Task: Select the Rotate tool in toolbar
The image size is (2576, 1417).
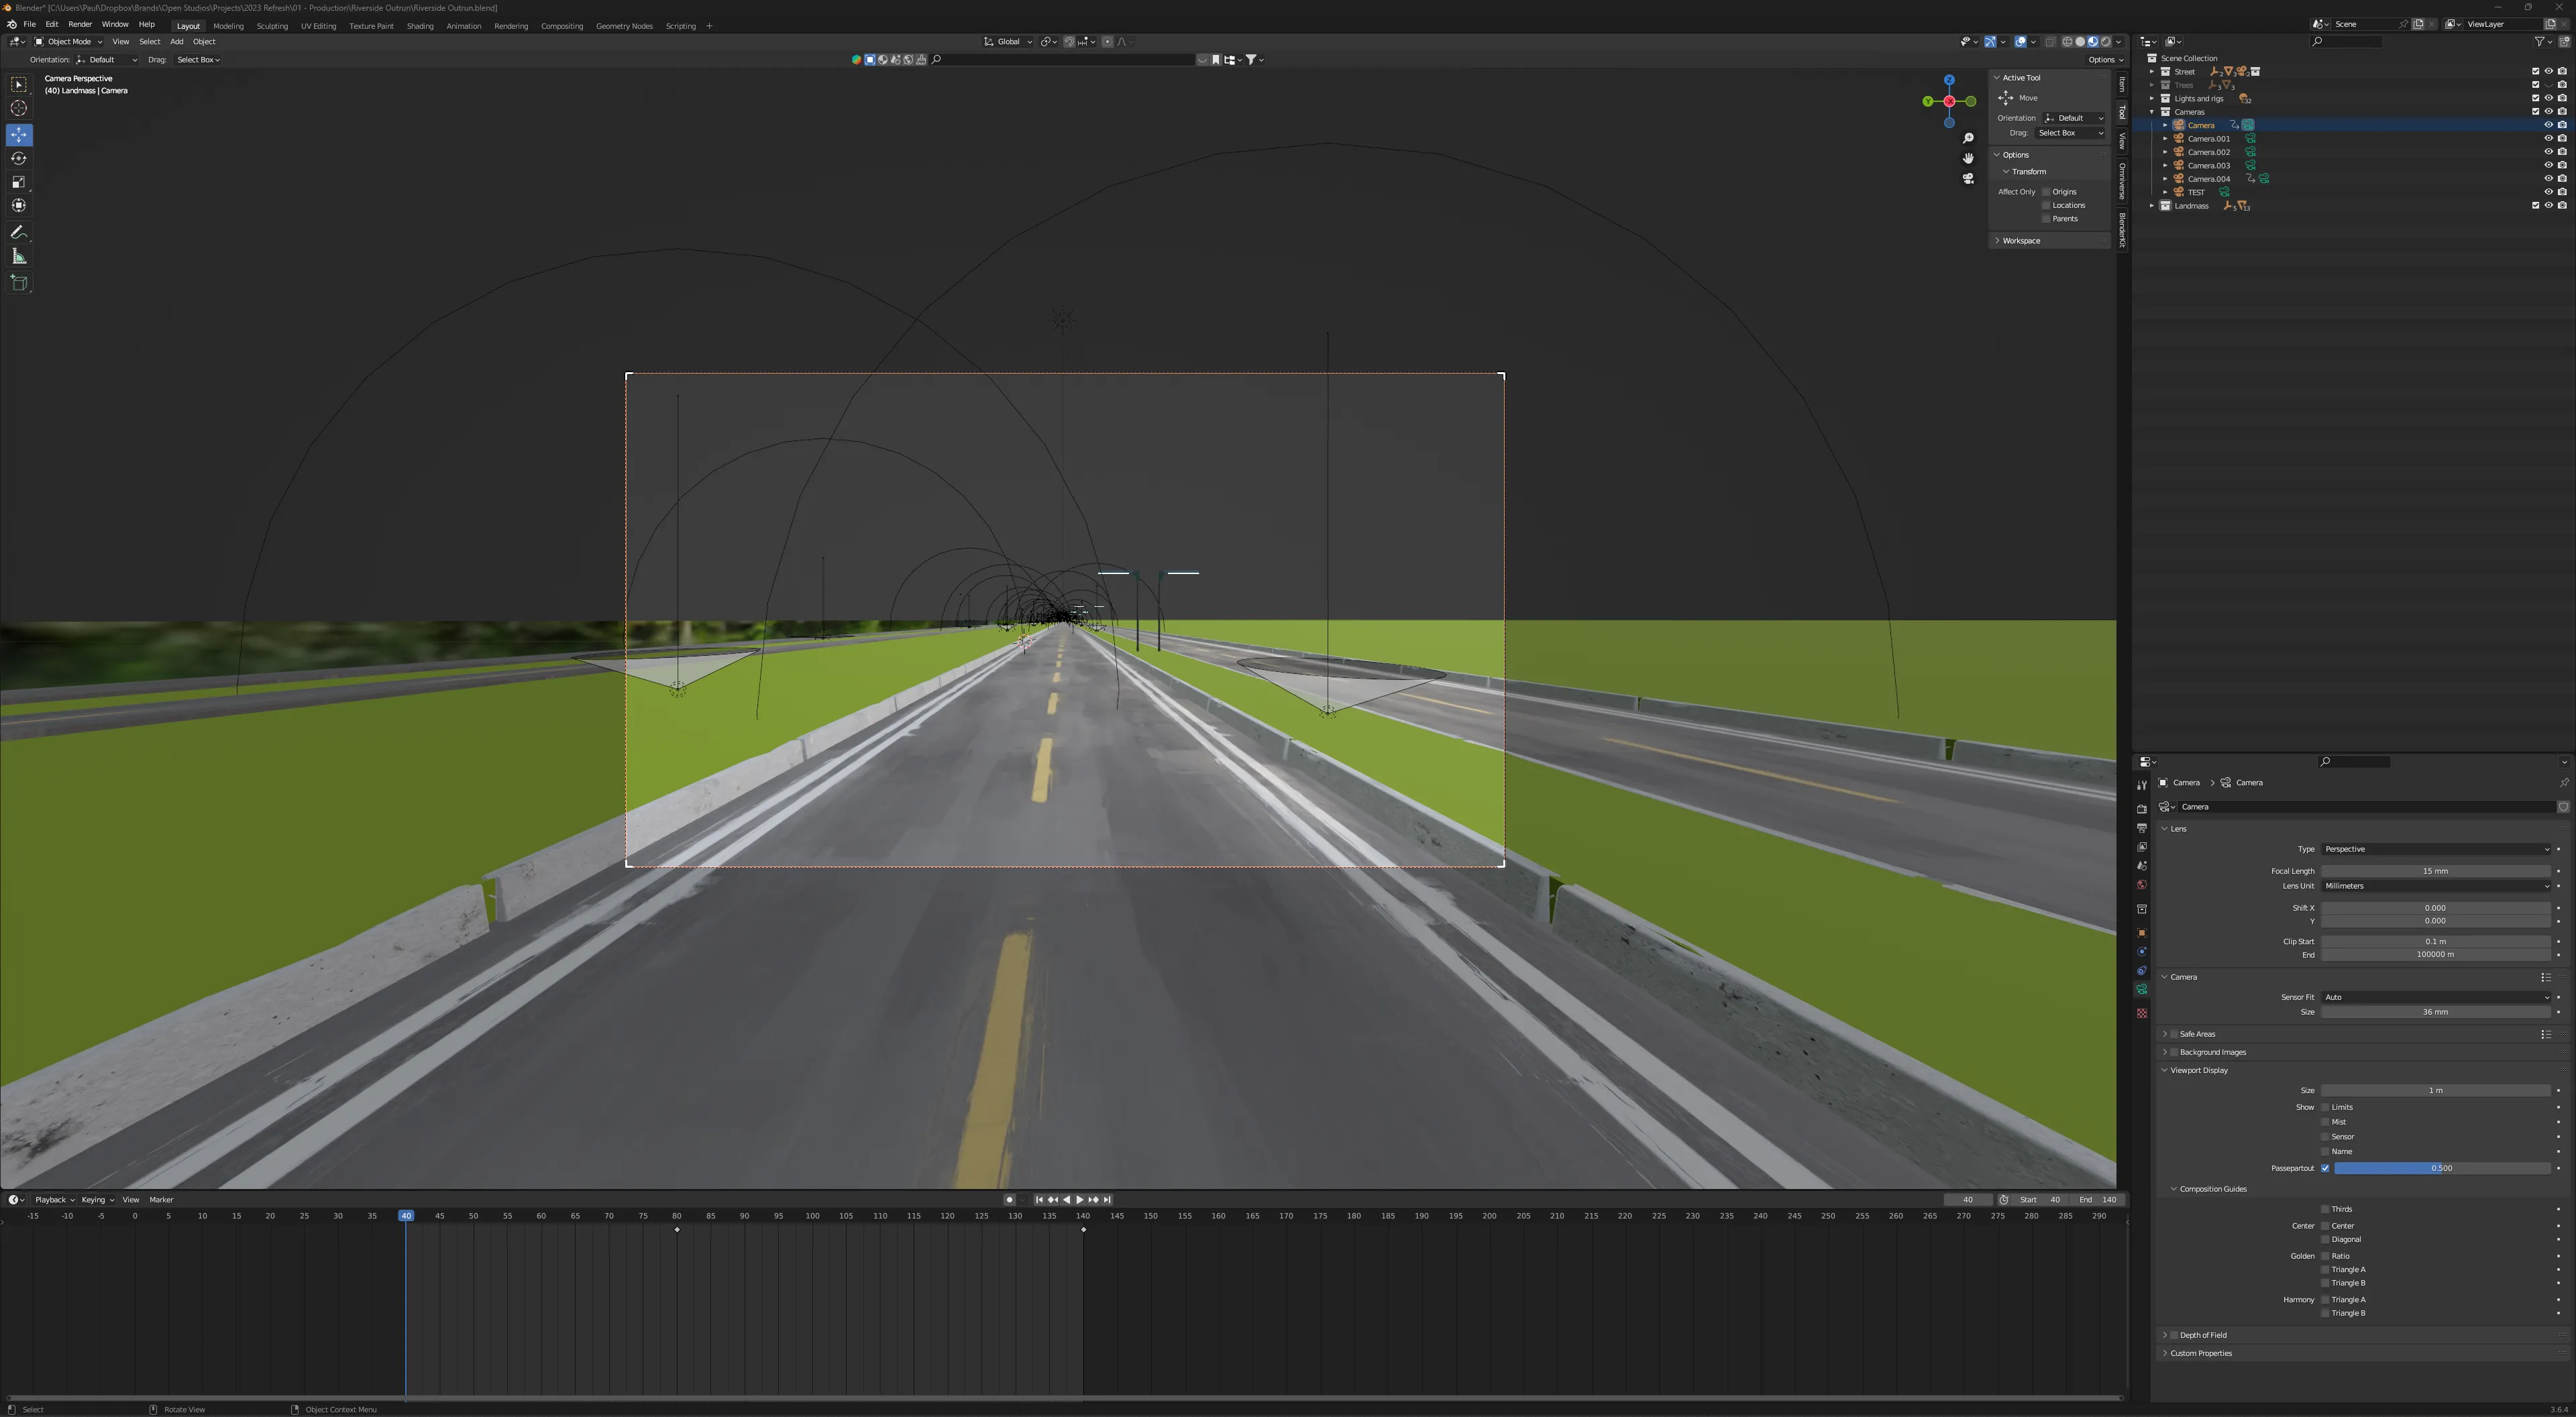Action: [x=19, y=158]
